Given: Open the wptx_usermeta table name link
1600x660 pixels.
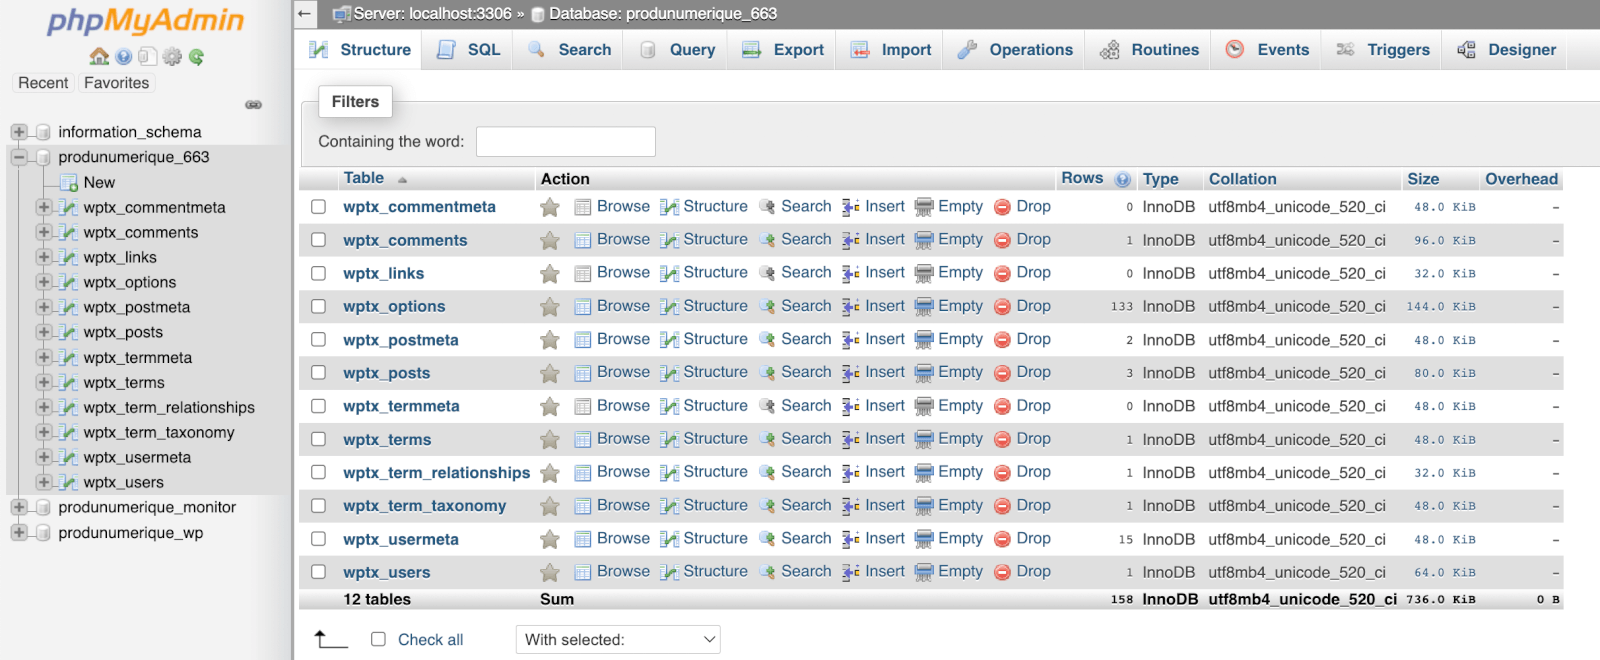Looking at the screenshot, I should click(401, 540).
